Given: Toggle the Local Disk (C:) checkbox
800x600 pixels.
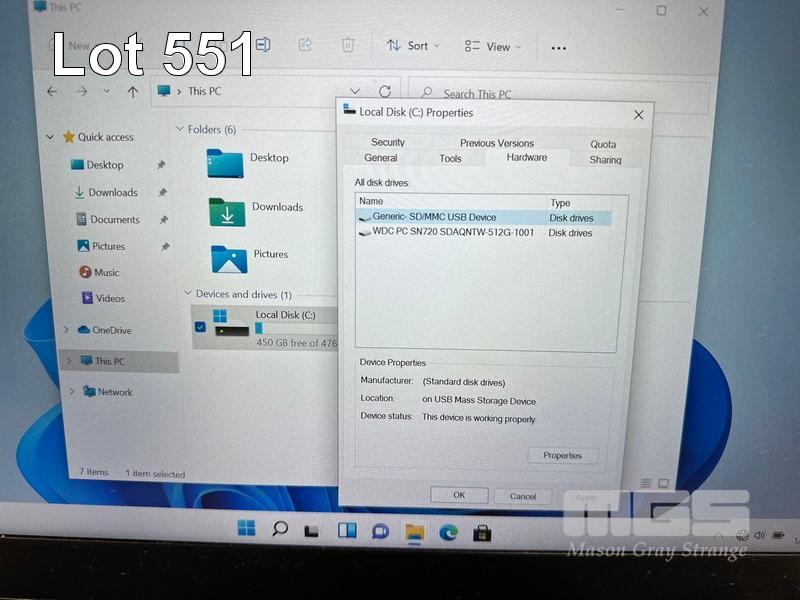Looking at the screenshot, I should 200,327.
